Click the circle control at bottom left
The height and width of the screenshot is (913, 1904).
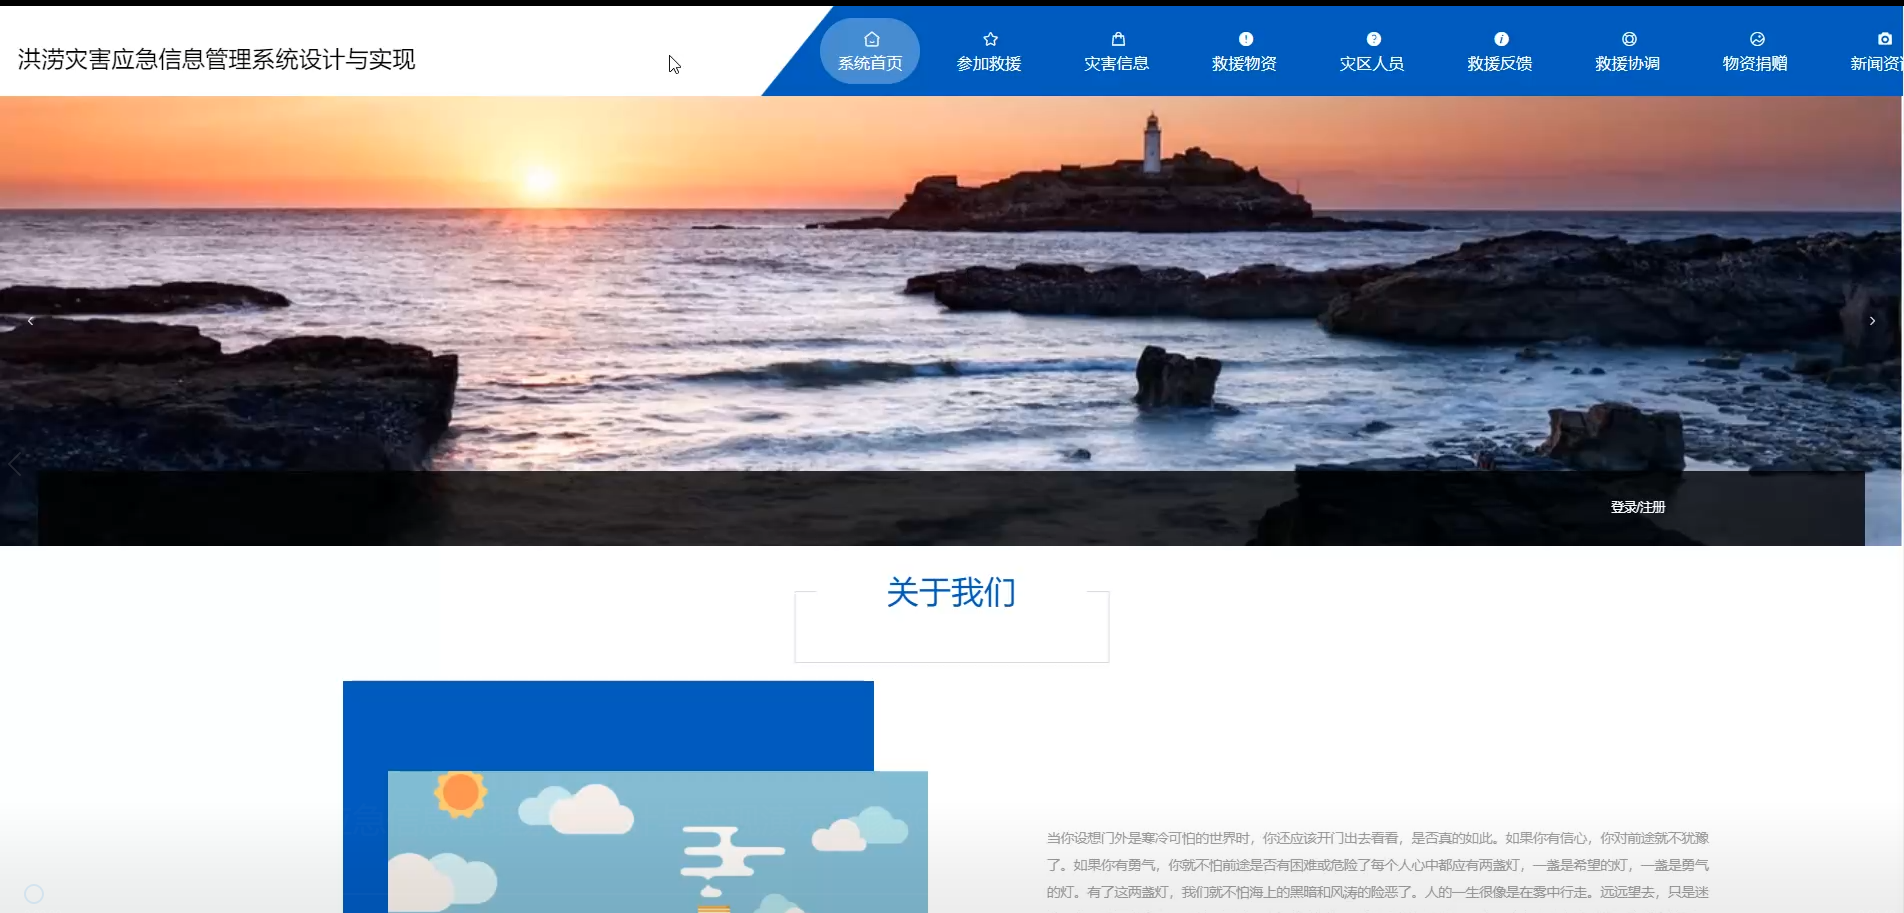pyautogui.click(x=33, y=893)
